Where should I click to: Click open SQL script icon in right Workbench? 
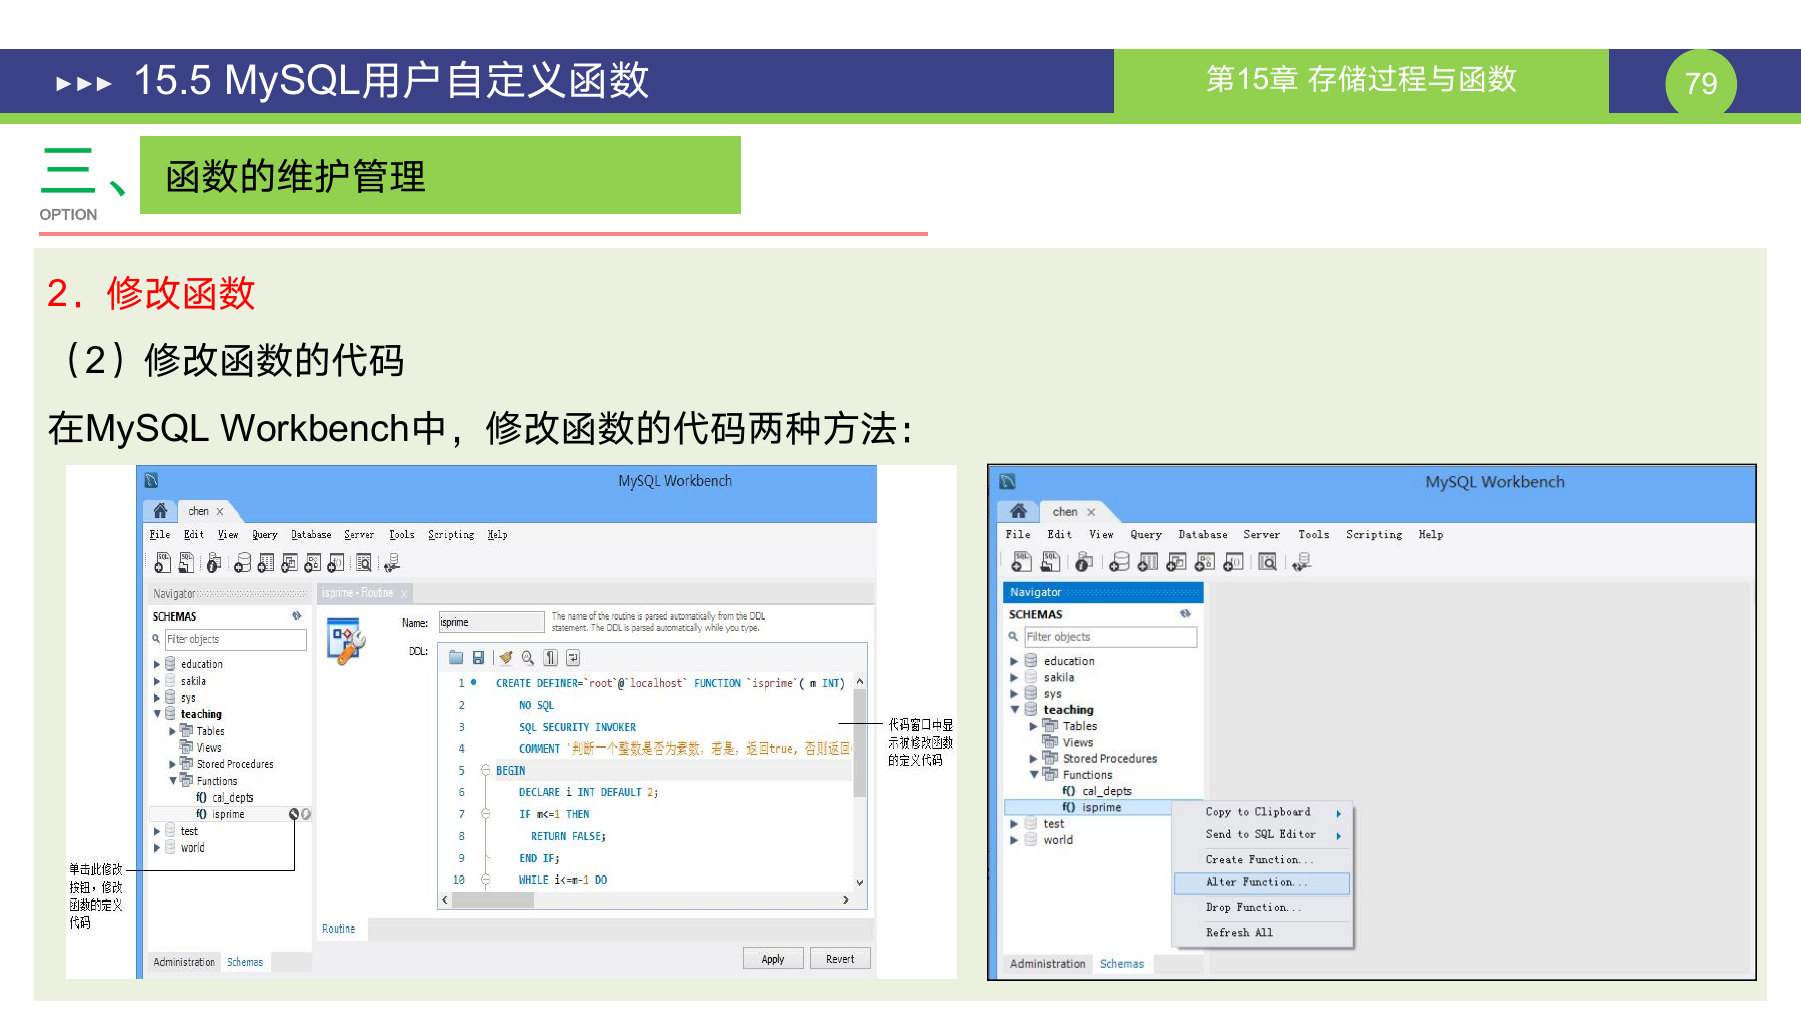(x=1050, y=561)
